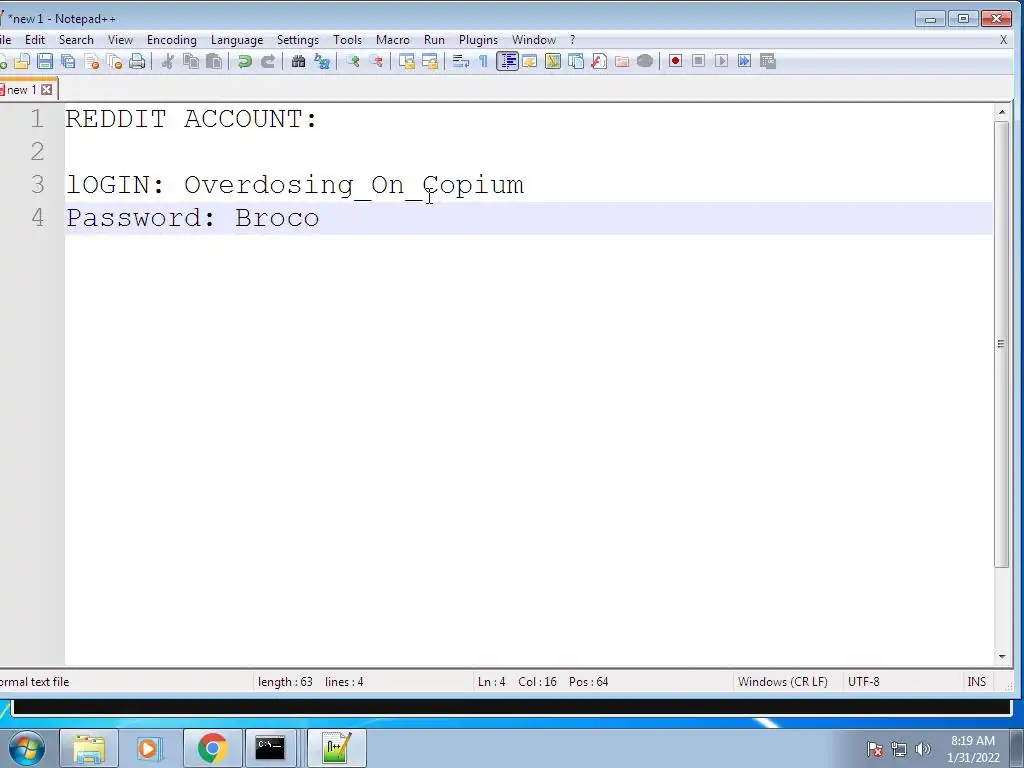The image size is (1024, 768).
Task: Click the Zoom In icon
Action: tap(353, 61)
